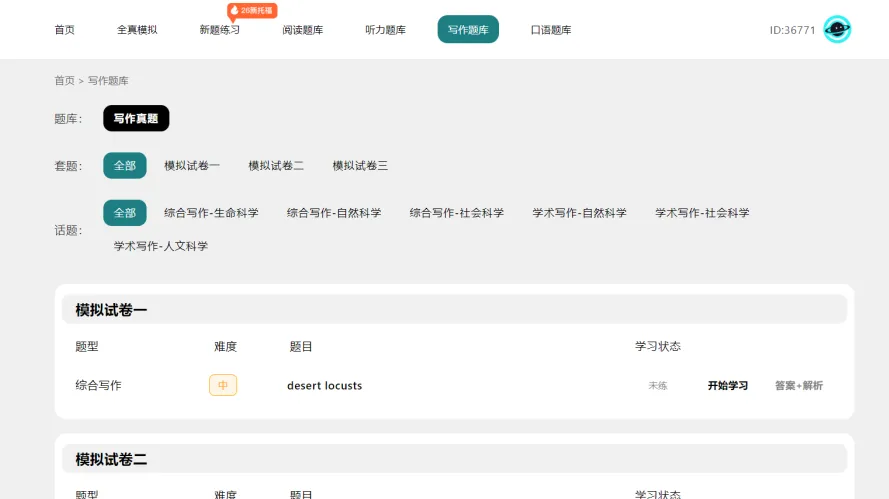The width and height of the screenshot is (889, 499).
Task: Click 题目 column header in 模拟试卷一
Action: pyautogui.click(x=301, y=346)
